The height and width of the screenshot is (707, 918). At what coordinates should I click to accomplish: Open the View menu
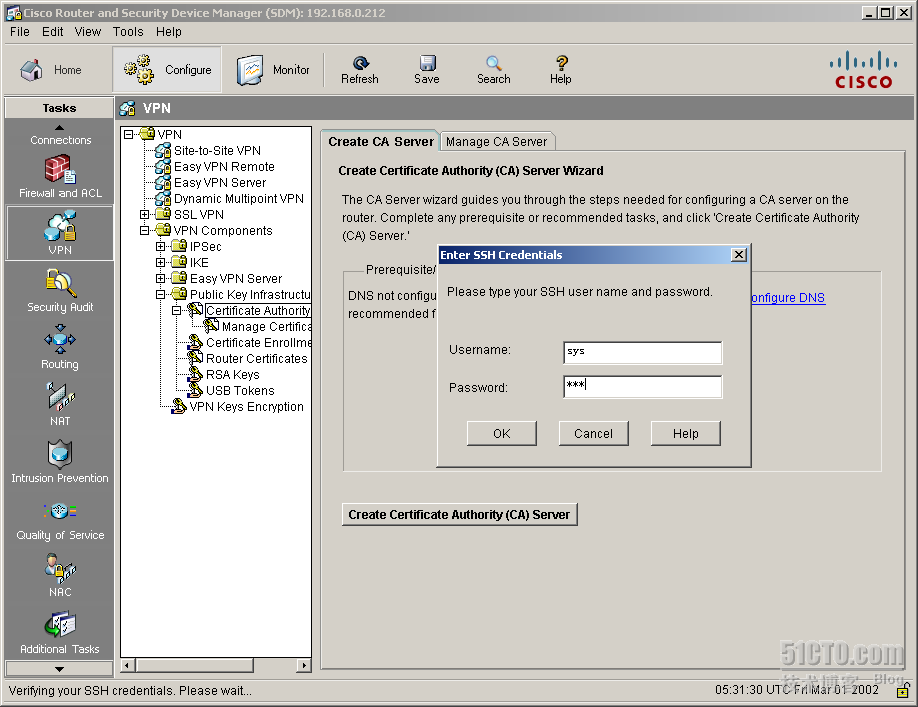click(x=87, y=32)
